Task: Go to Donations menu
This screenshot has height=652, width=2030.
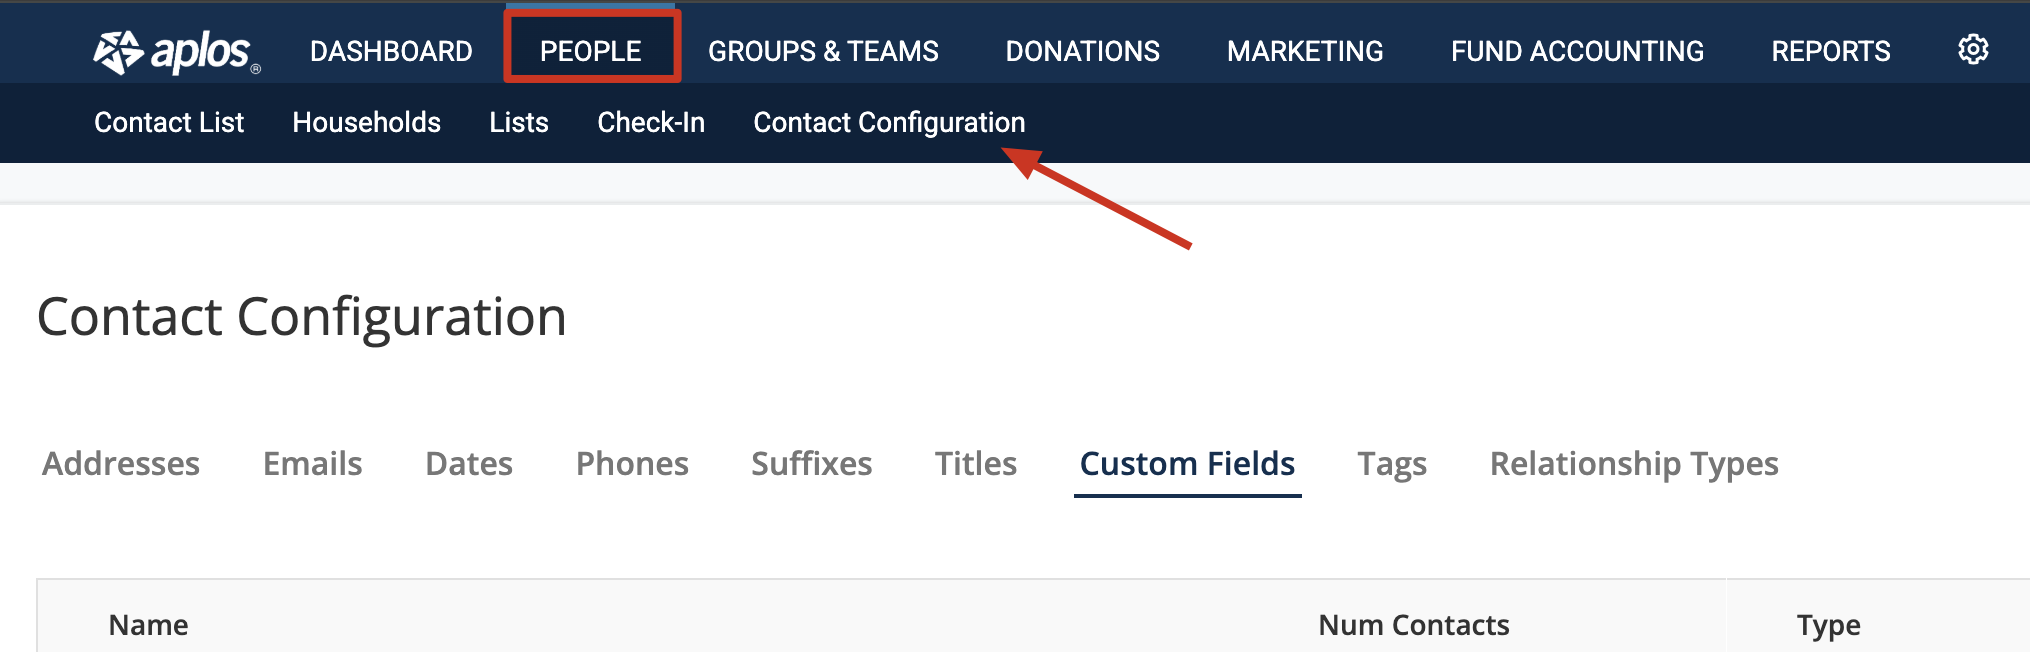Action: [x=1082, y=51]
